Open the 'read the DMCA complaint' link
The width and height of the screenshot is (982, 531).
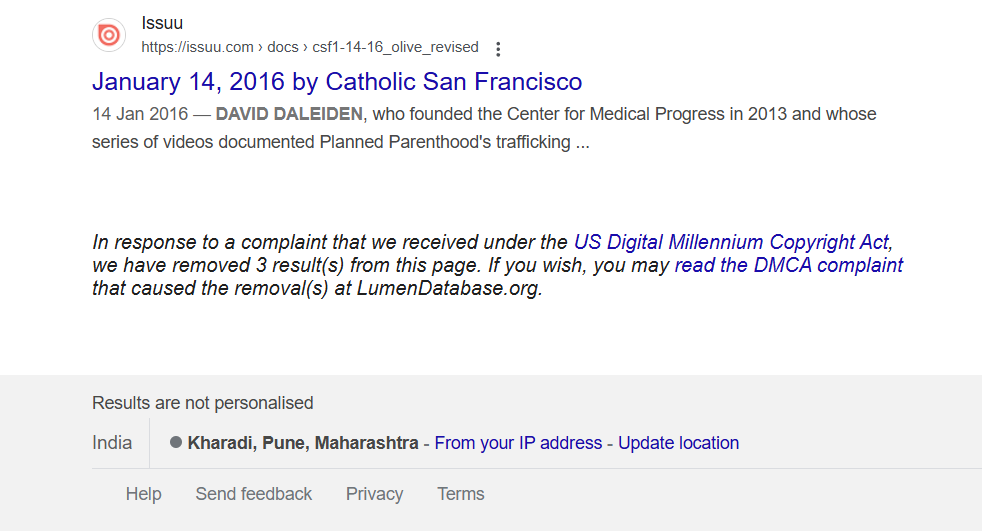pos(788,266)
